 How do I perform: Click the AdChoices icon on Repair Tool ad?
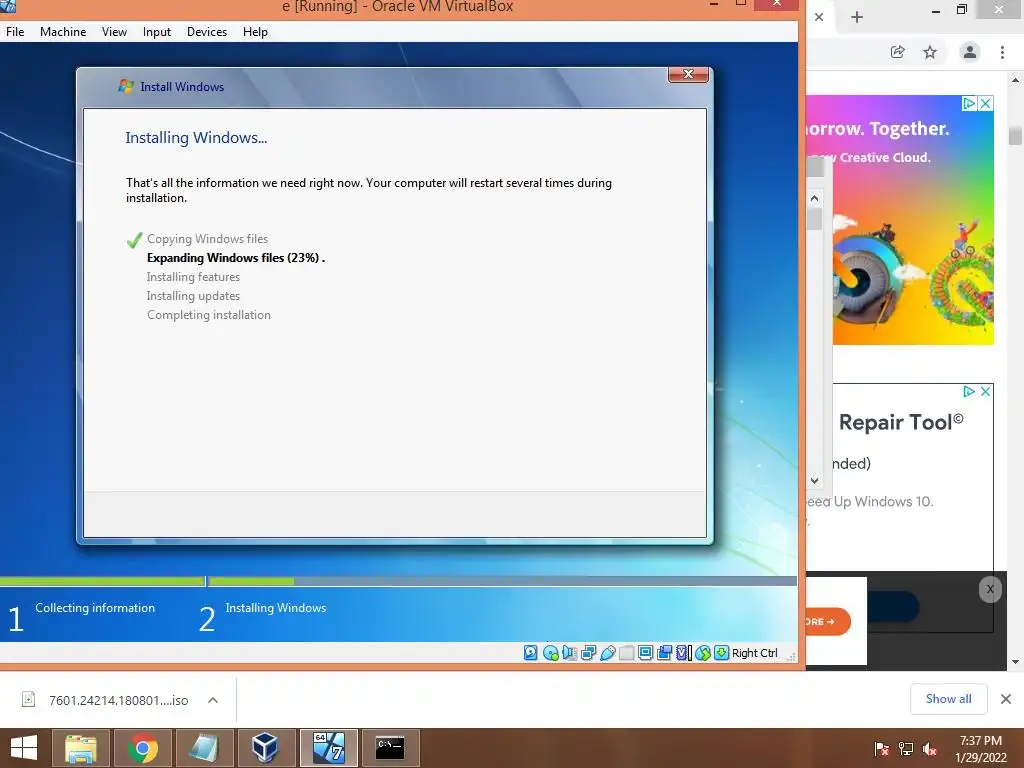[969, 391]
